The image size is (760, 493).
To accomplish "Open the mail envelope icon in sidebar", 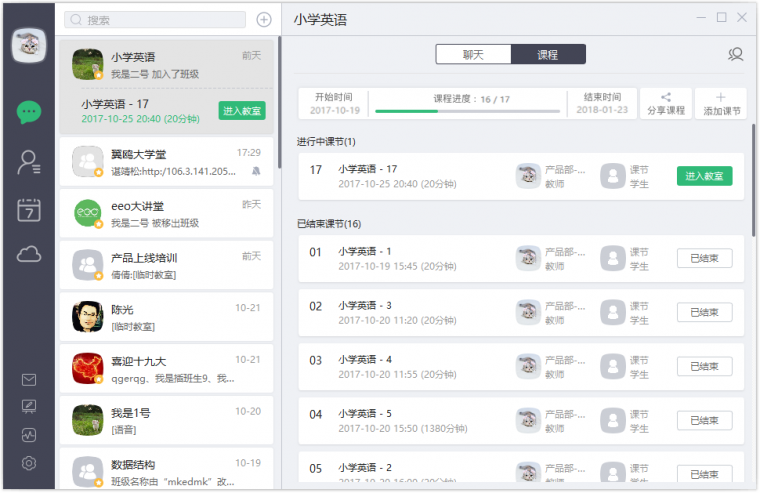I will [x=29, y=379].
